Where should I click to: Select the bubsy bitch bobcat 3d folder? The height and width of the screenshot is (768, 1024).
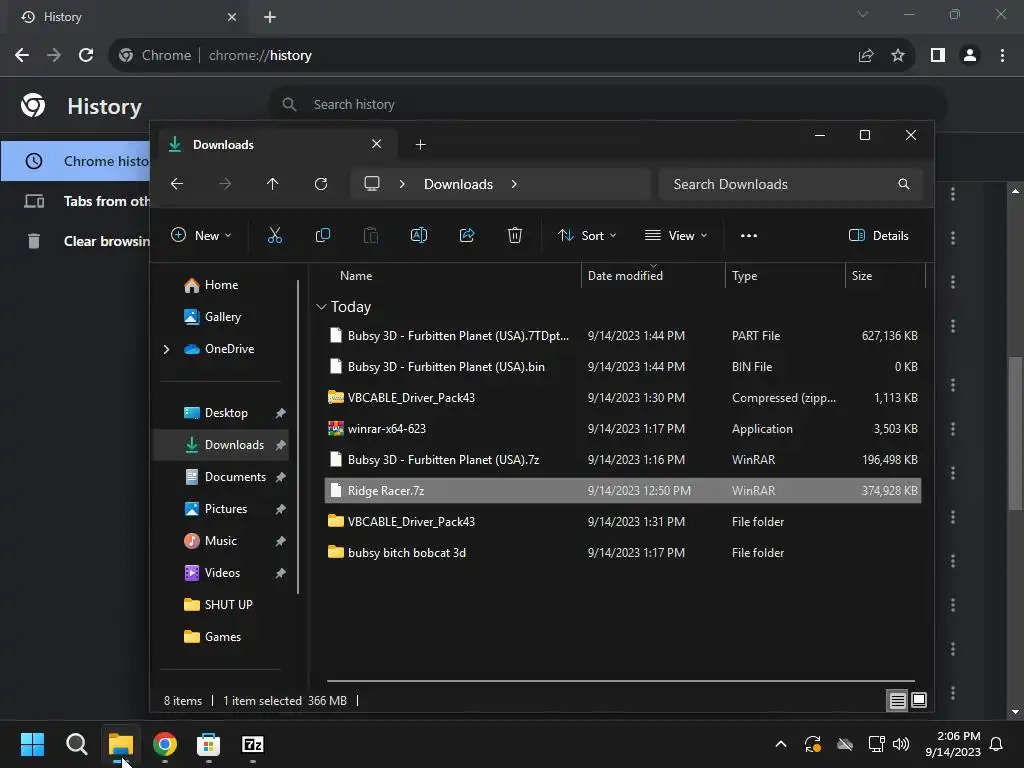coord(623,553)
